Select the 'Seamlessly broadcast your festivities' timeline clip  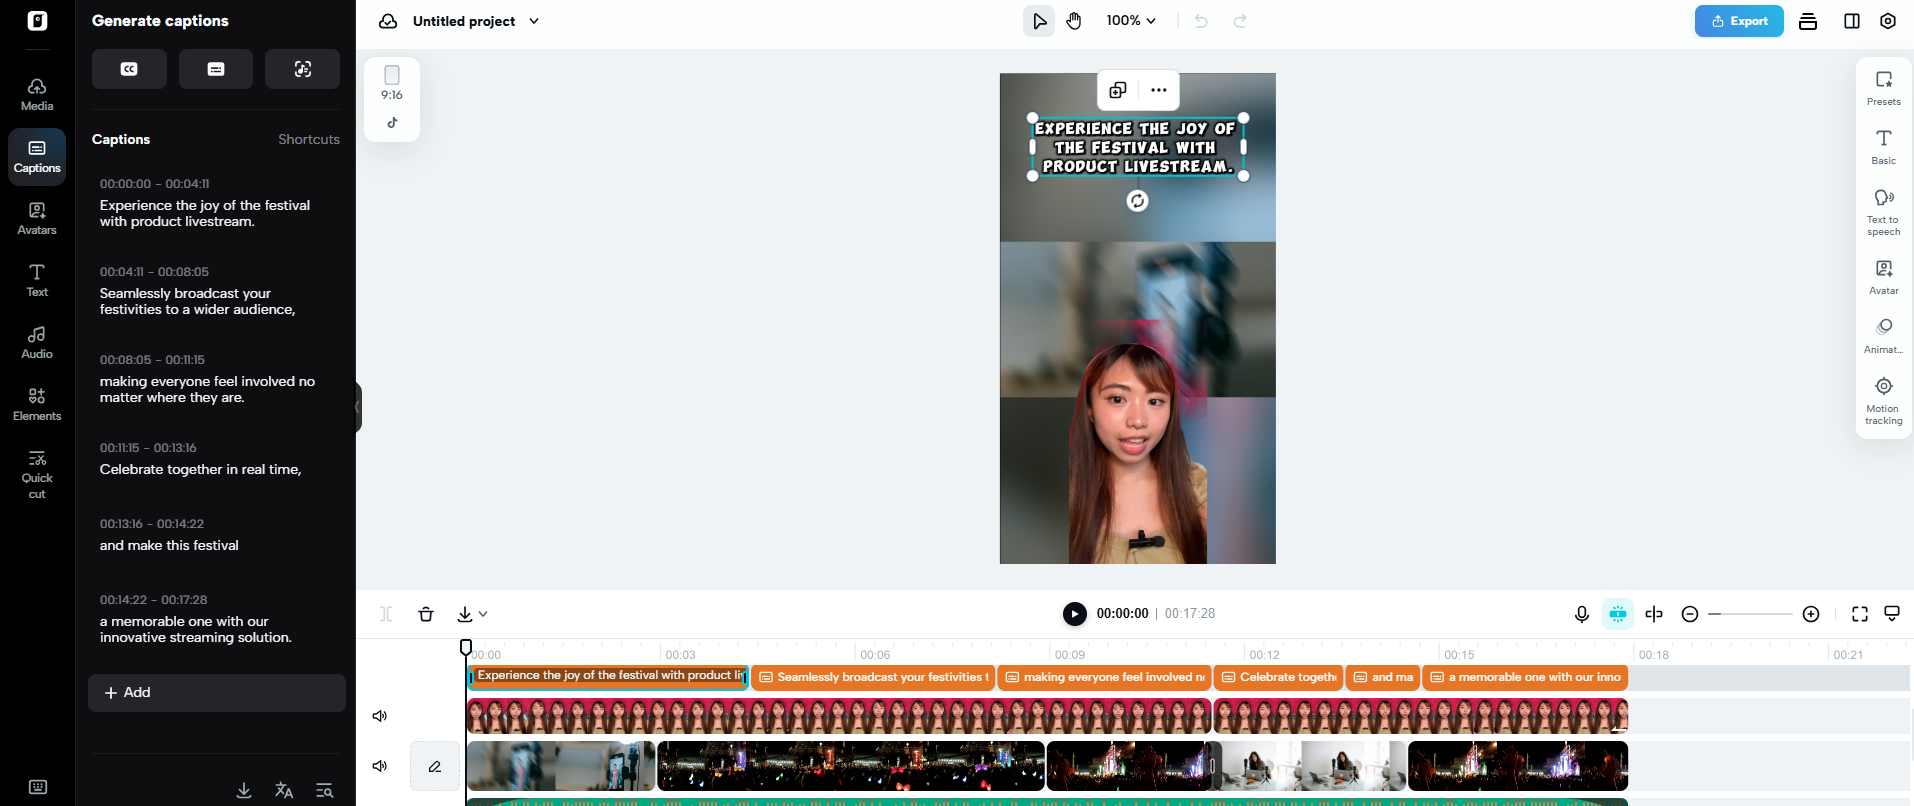click(x=873, y=677)
